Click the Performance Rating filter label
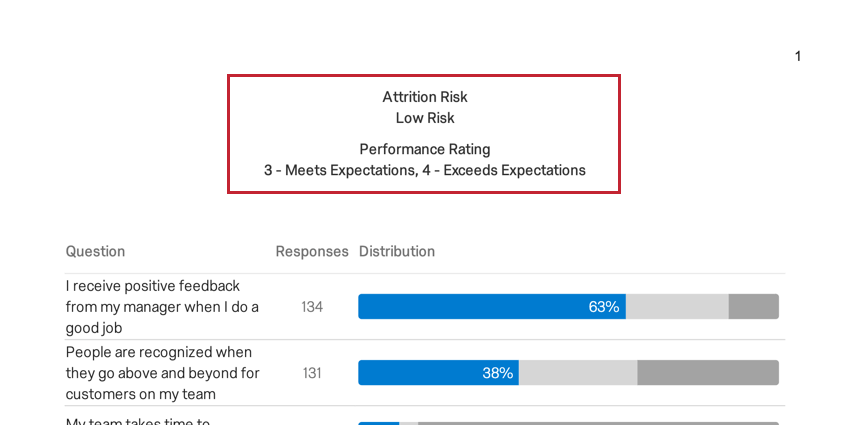The image size is (850, 425). coord(424,149)
